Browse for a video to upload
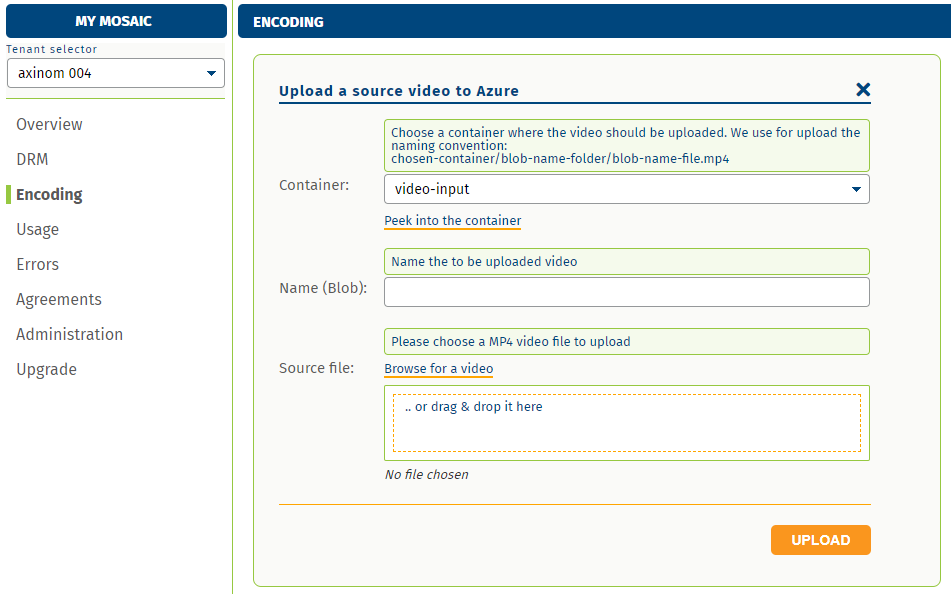 pyautogui.click(x=438, y=368)
